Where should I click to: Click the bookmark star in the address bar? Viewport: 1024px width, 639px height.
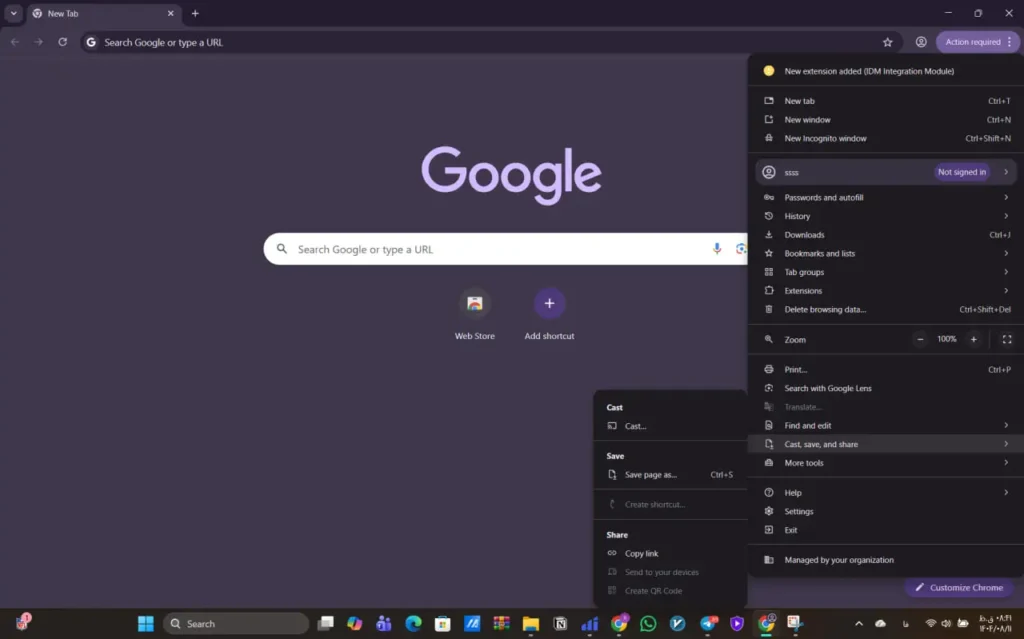pyautogui.click(x=887, y=42)
